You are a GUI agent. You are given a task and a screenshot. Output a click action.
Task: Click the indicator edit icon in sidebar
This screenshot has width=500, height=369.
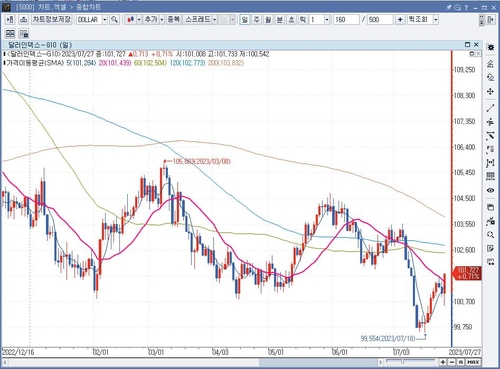490,64
